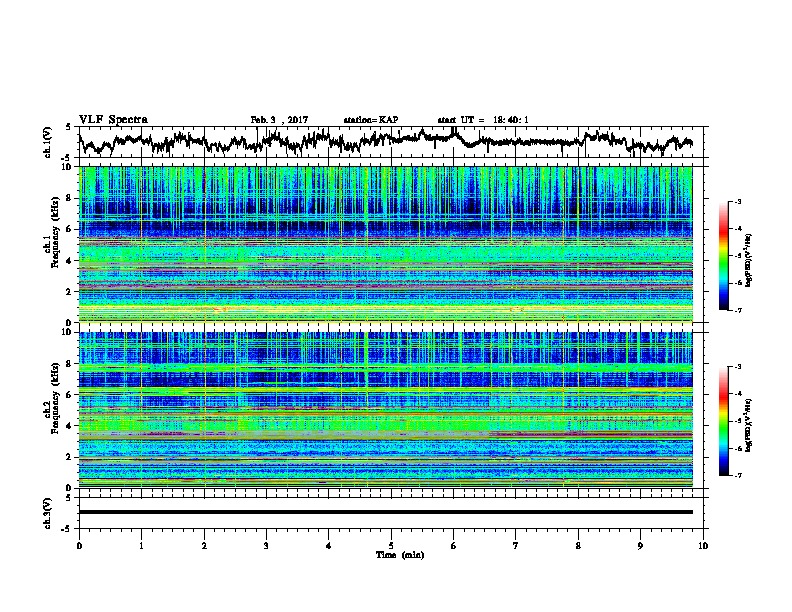
Task: Click time axis tick label "9"
Action: 640,546
